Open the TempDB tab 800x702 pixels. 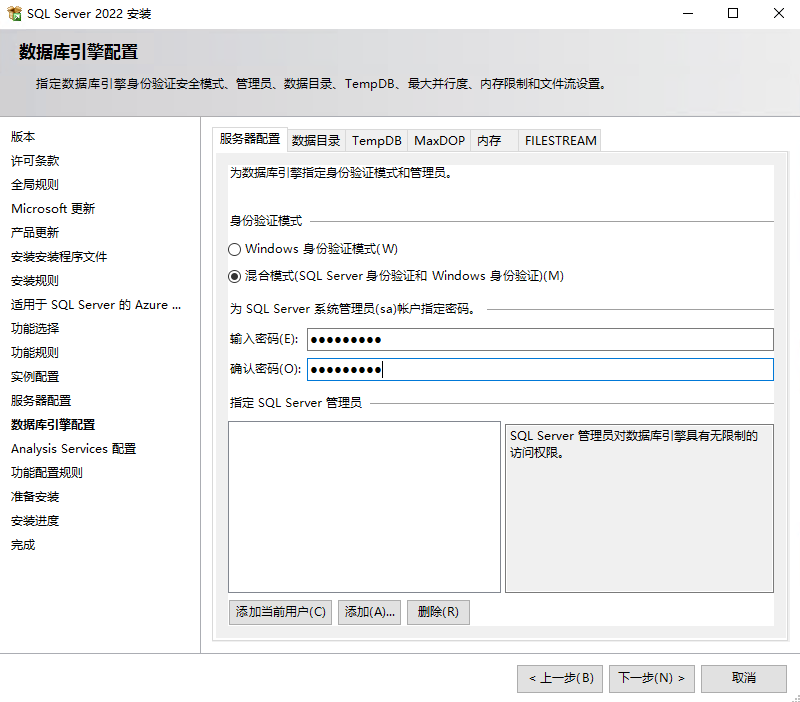click(377, 140)
